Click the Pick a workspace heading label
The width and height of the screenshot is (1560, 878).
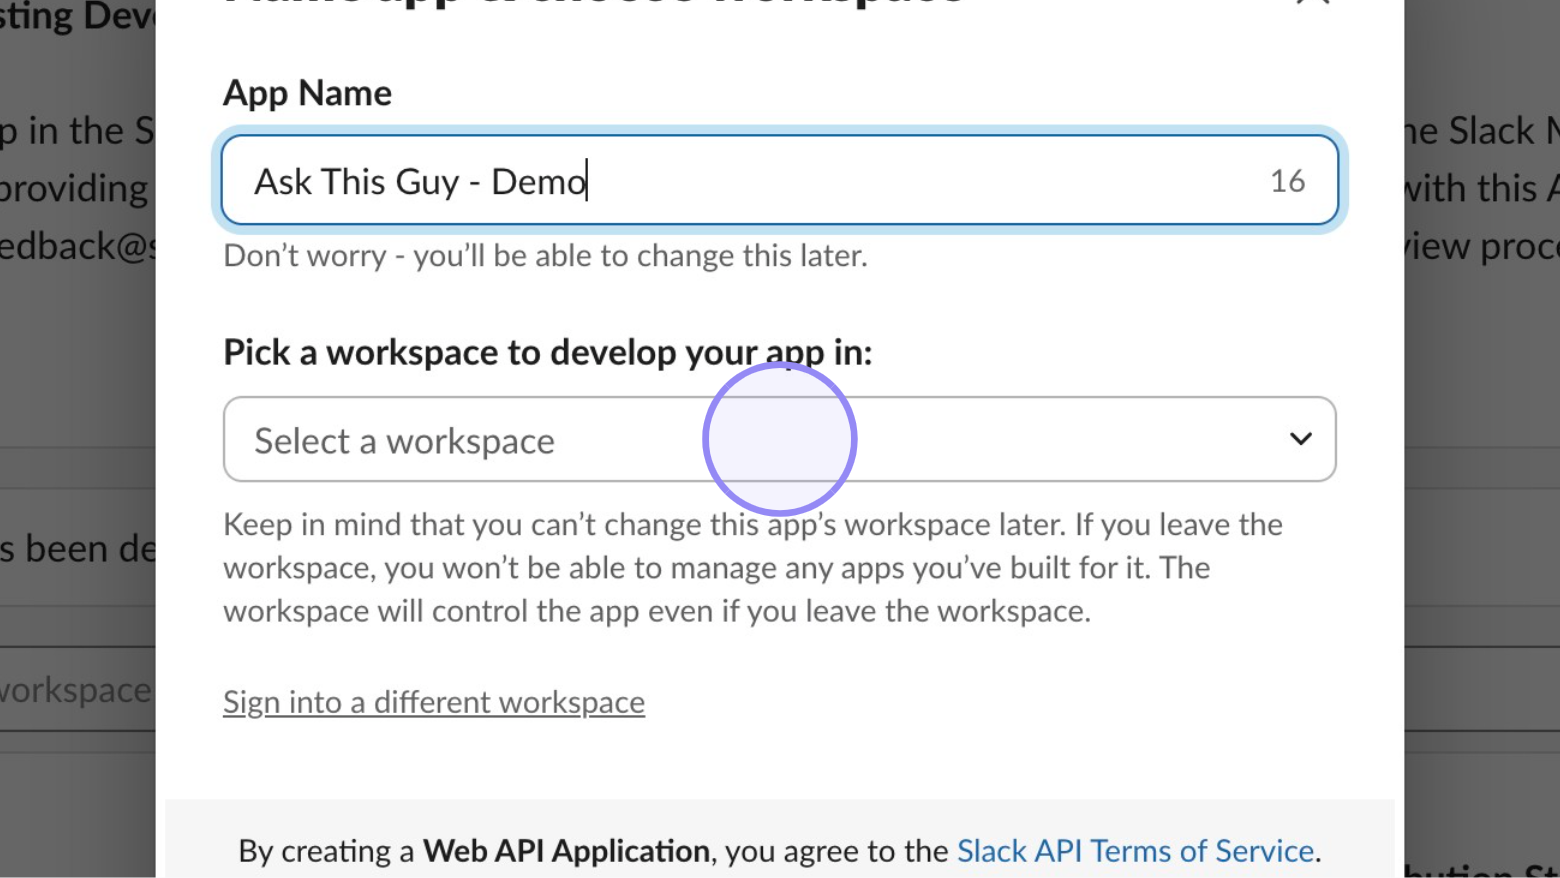[547, 352]
